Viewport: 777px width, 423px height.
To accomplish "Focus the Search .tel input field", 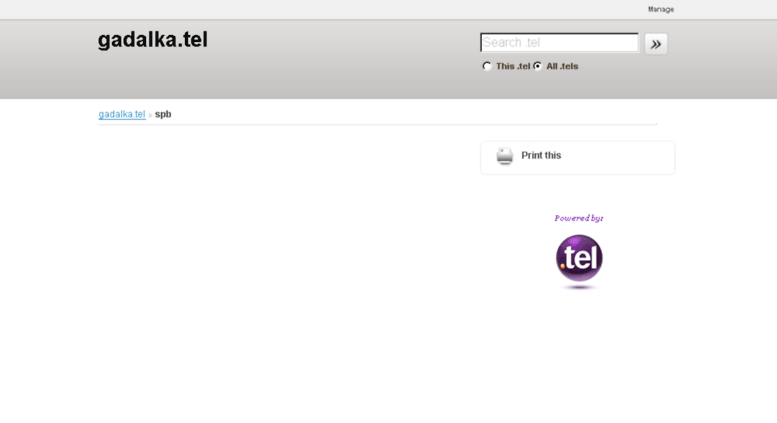I will 559,43.
